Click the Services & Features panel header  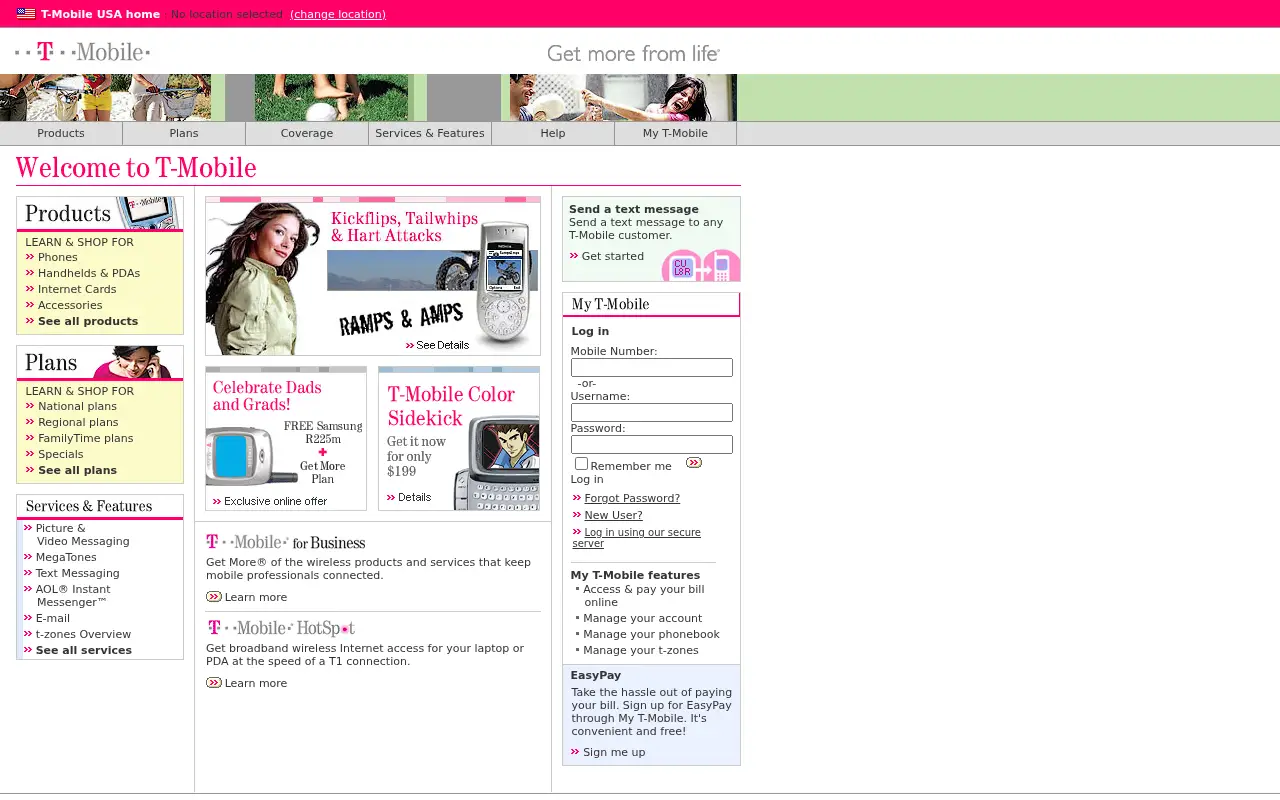click(100, 507)
